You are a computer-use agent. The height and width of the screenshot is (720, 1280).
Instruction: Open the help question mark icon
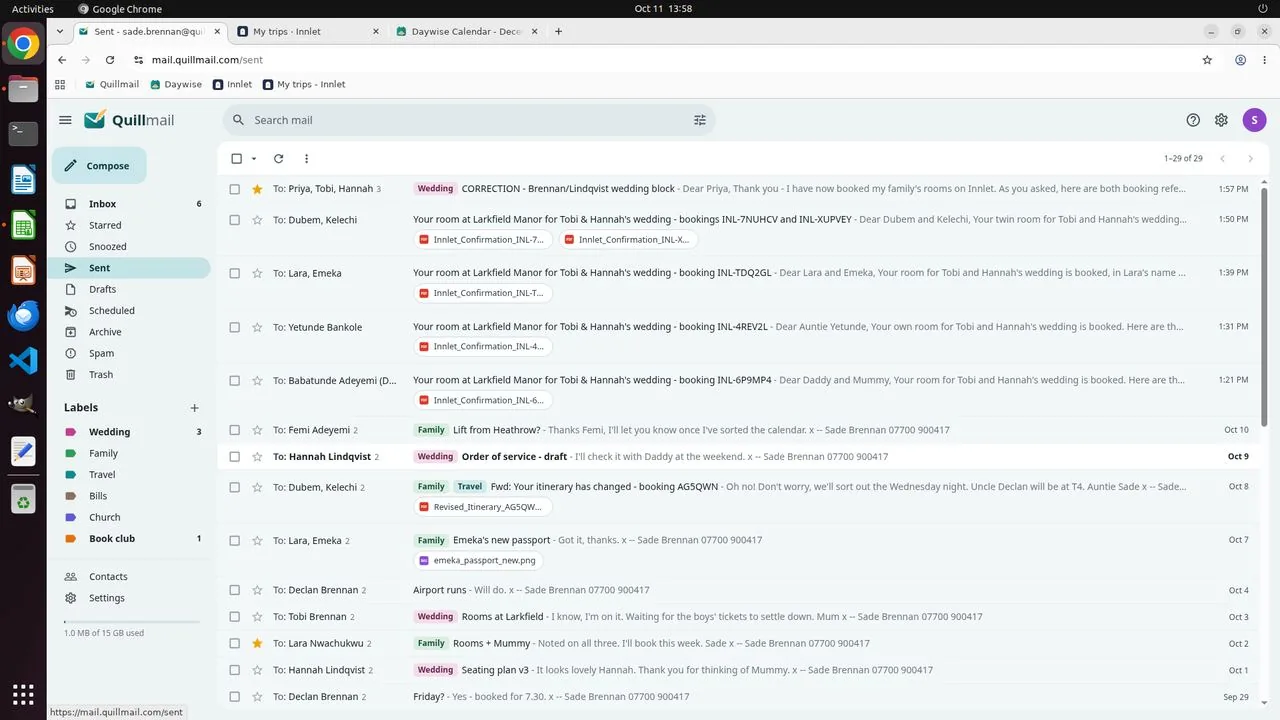tap(1193, 120)
